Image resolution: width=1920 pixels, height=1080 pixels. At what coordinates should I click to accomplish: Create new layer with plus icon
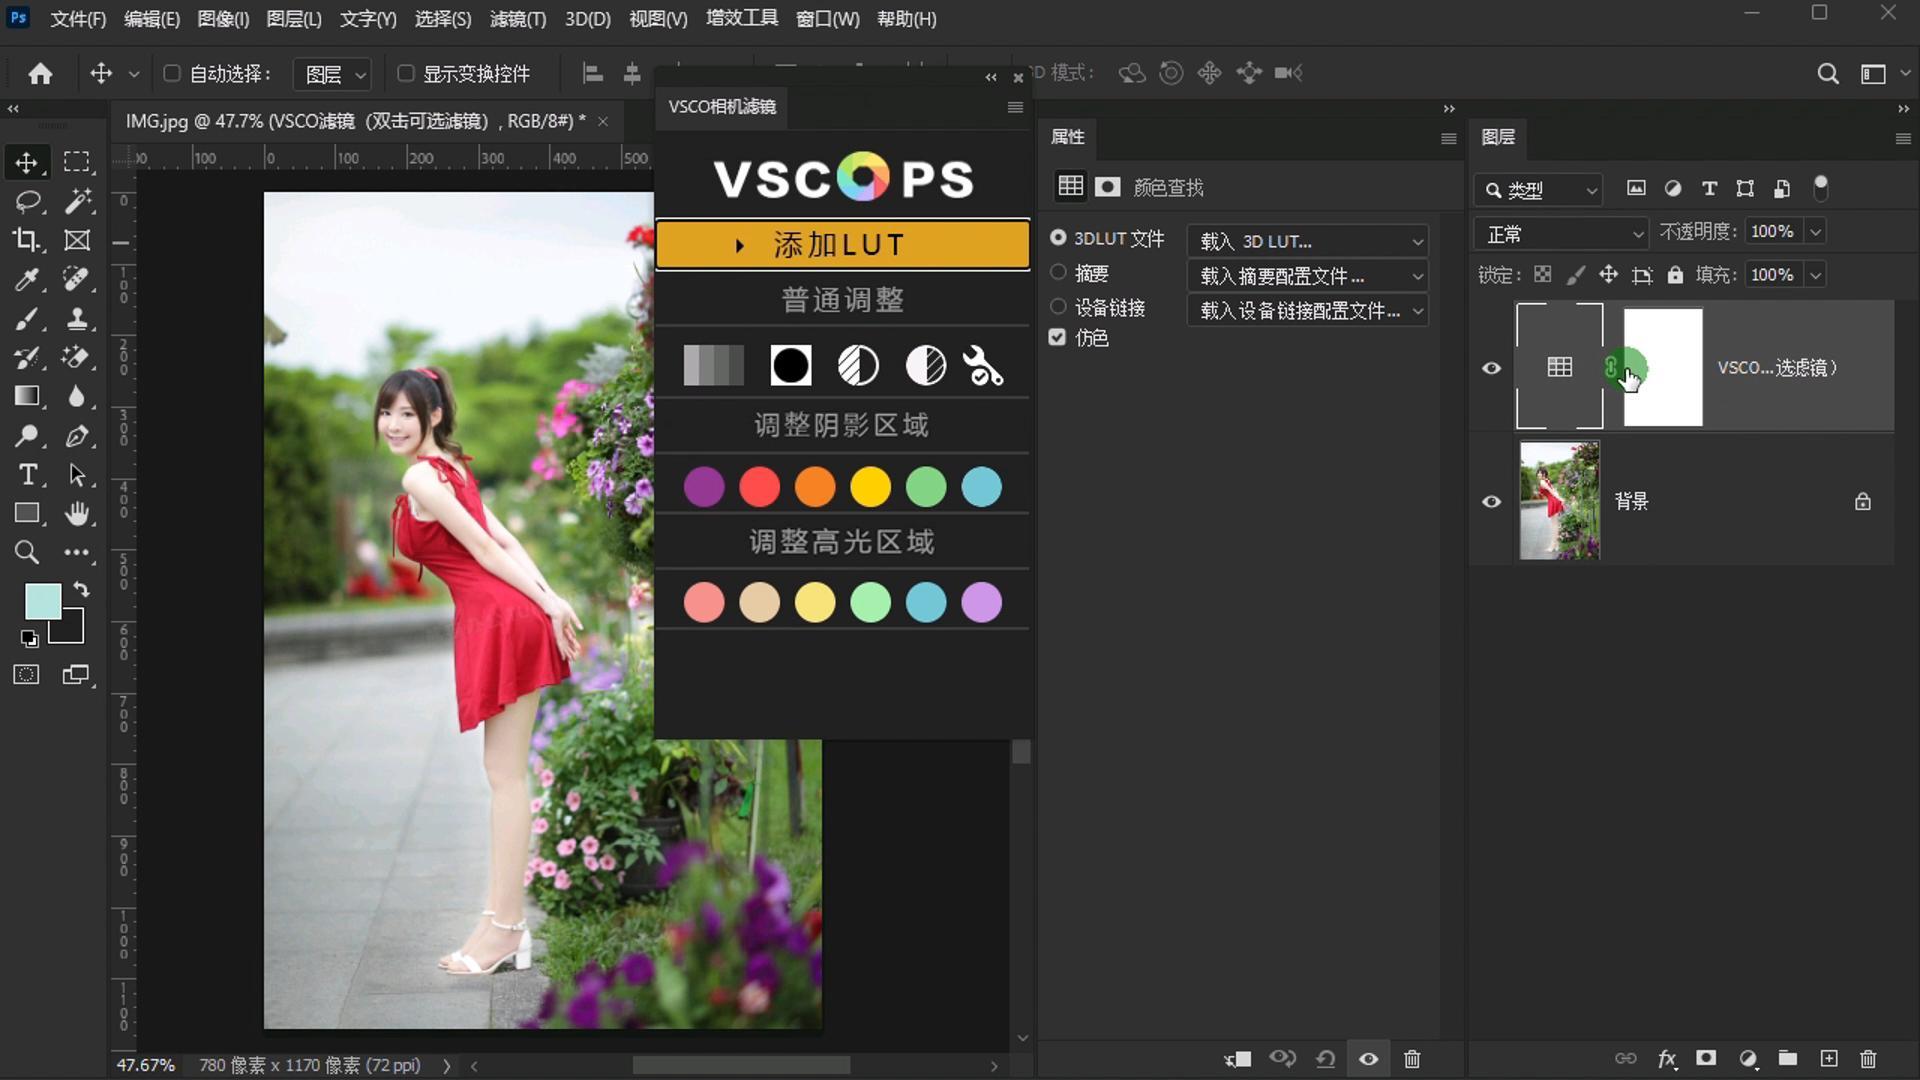pyautogui.click(x=1829, y=1058)
